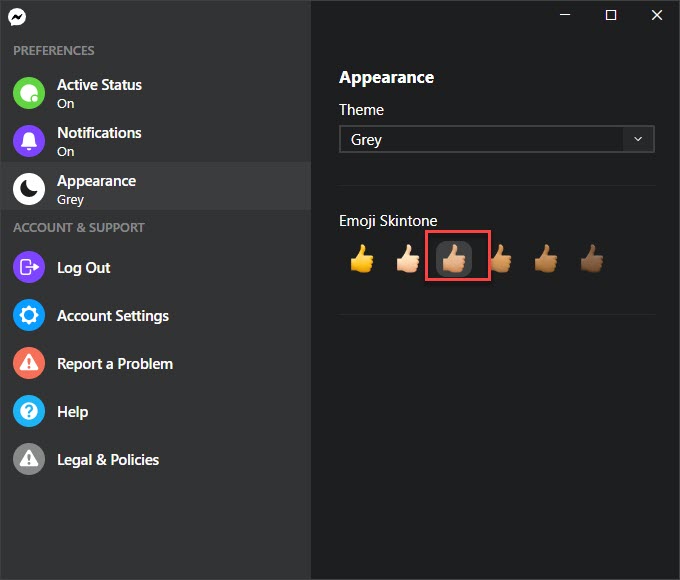Open the Active Status preferences
Viewport: 680px width, 580px height.
pyautogui.click(x=155, y=93)
